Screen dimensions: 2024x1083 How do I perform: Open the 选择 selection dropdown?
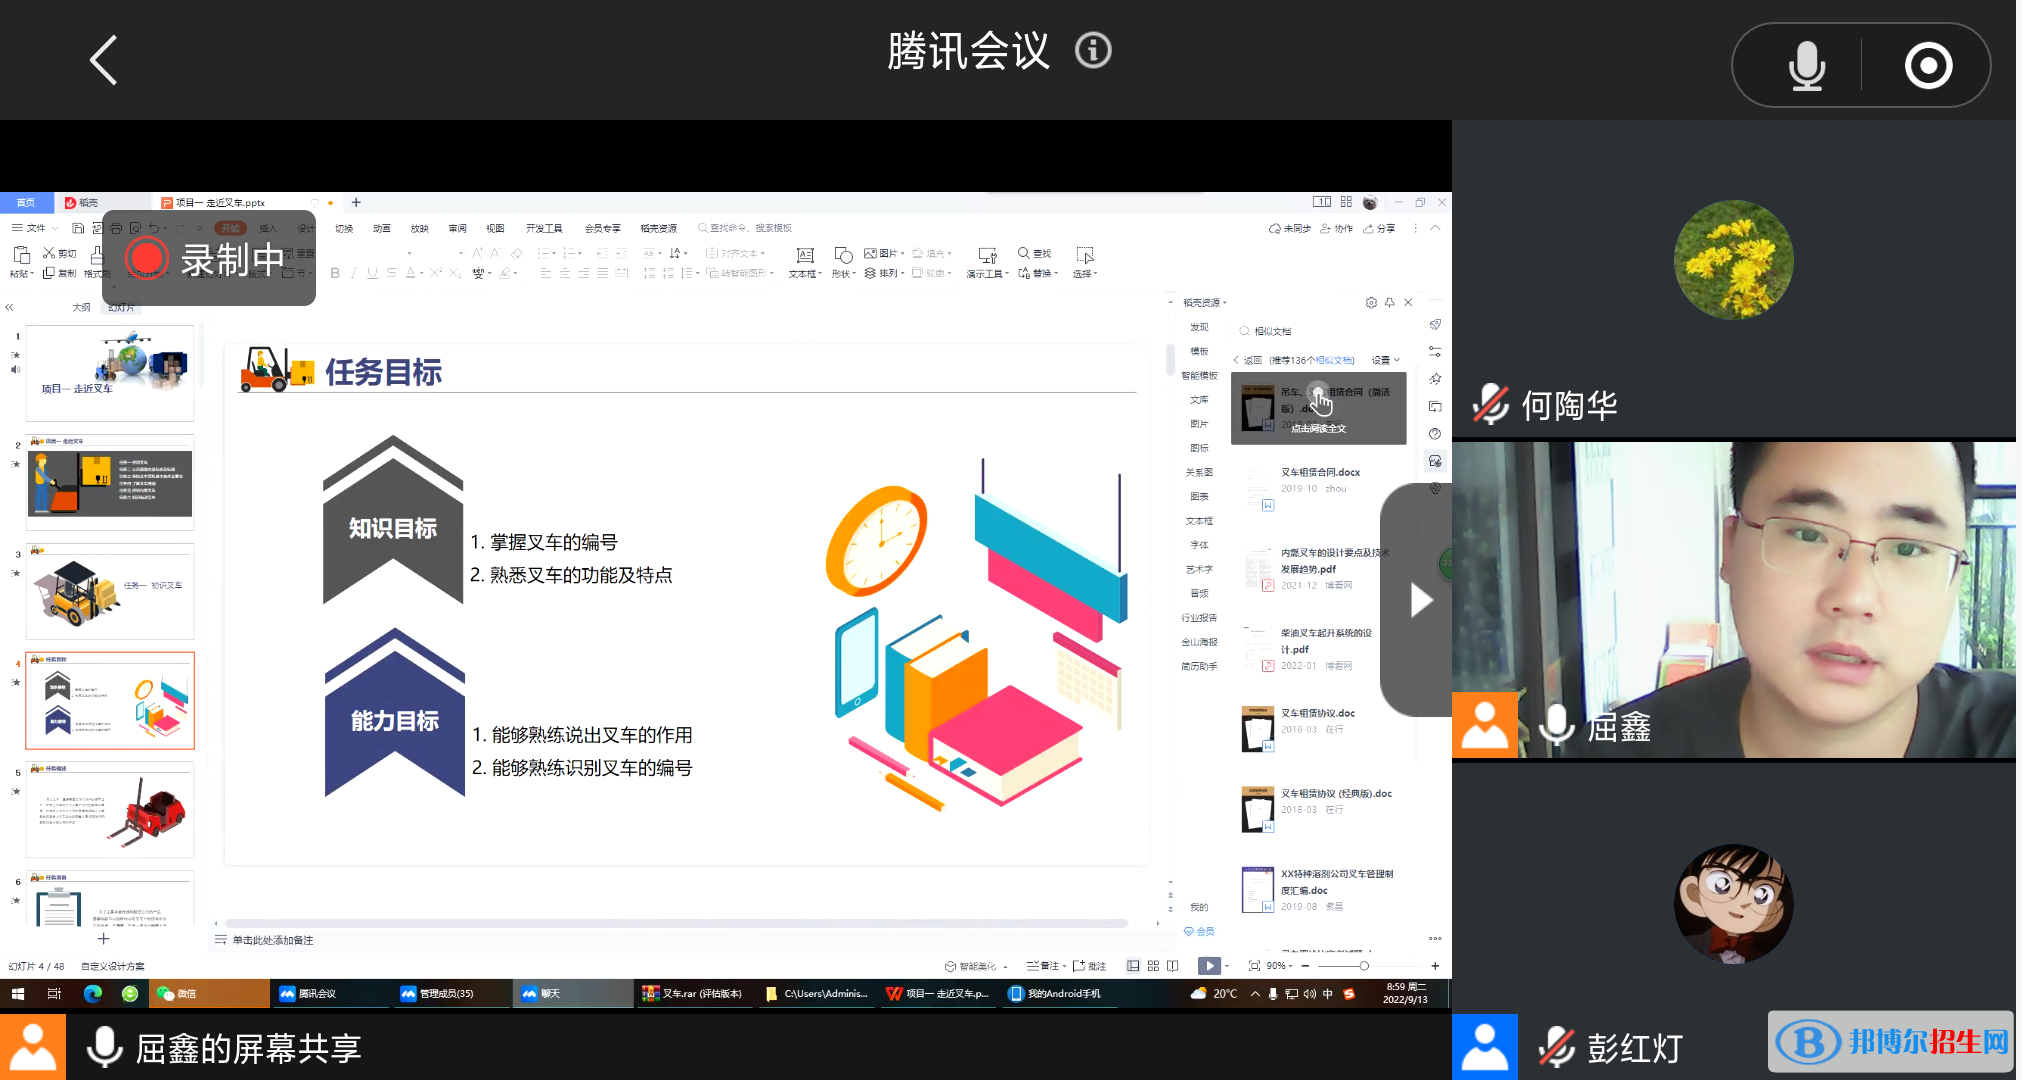pyautogui.click(x=1085, y=262)
